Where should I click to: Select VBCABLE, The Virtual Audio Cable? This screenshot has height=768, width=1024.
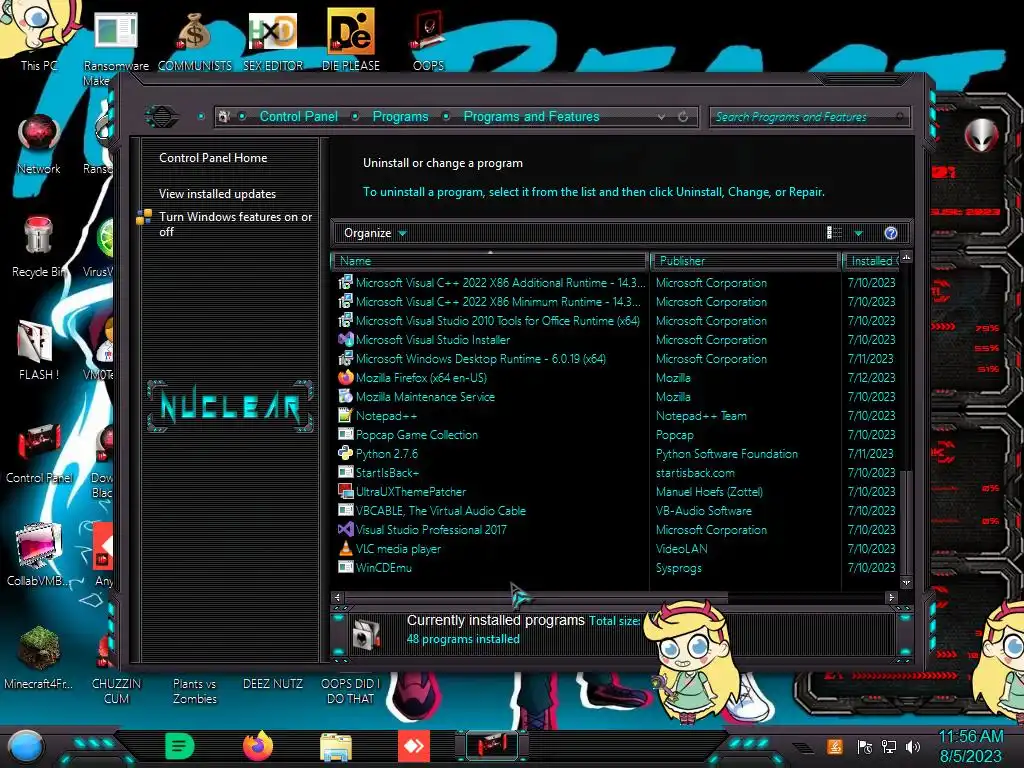[x=617, y=510]
